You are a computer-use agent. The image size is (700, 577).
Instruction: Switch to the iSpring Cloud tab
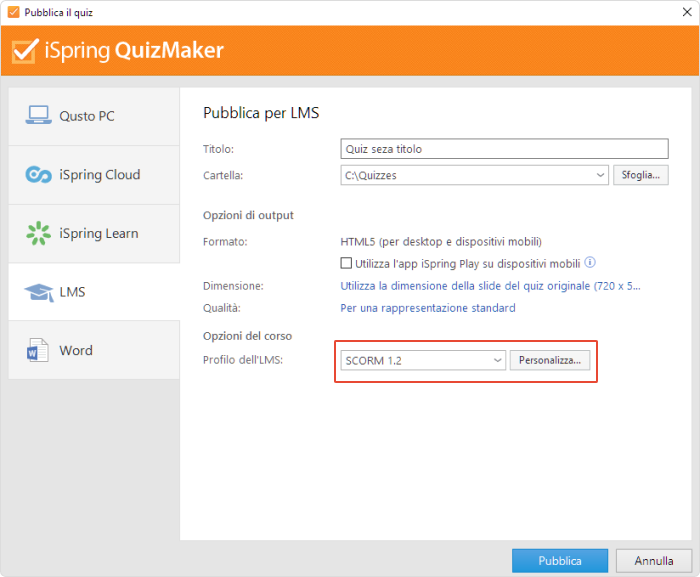click(x=94, y=175)
